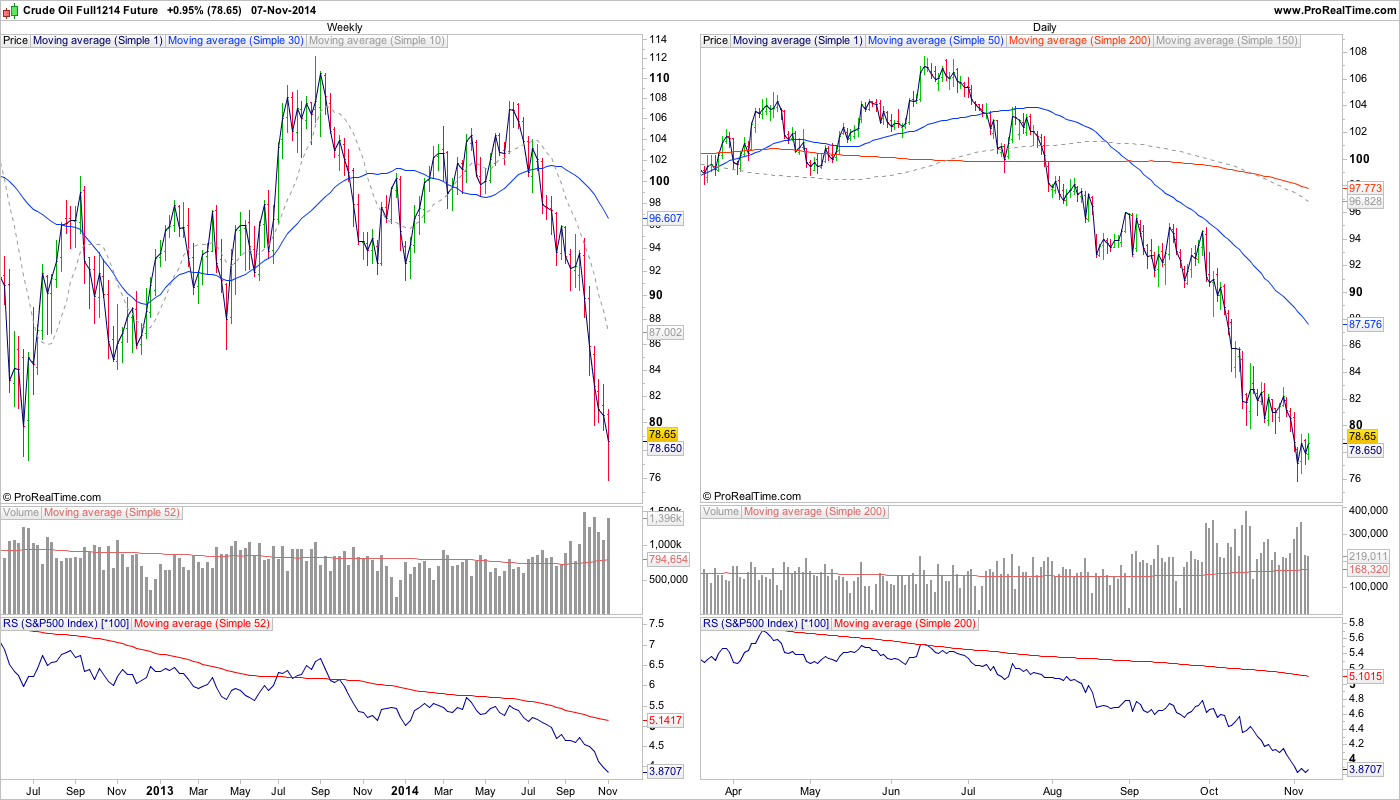Screen dimensions: 1400x800
Task: Click the 1,396k weekly volume value
Action: pyautogui.click(x=665, y=518)
